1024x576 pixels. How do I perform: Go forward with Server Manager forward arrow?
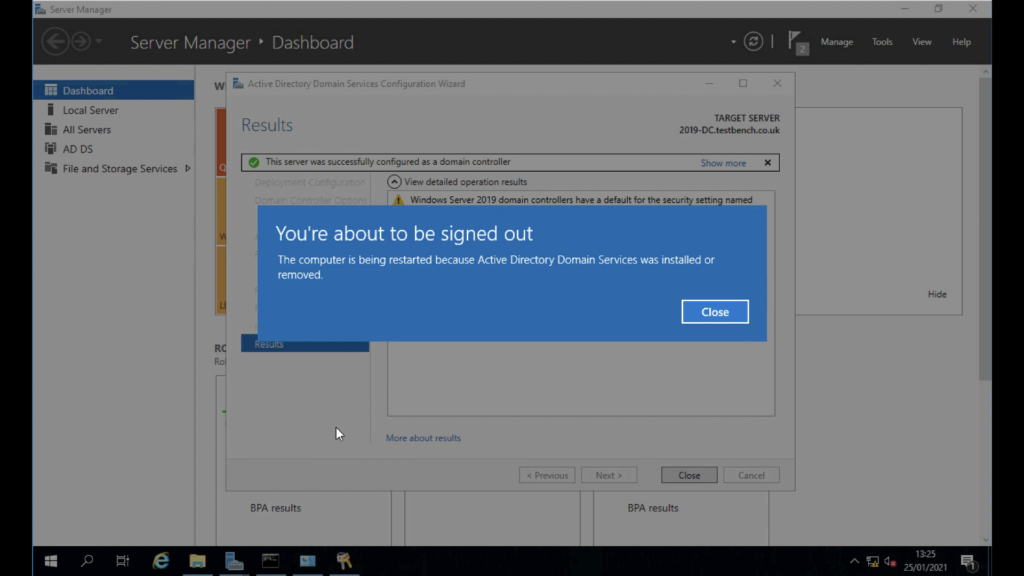[x=81, y=42]
